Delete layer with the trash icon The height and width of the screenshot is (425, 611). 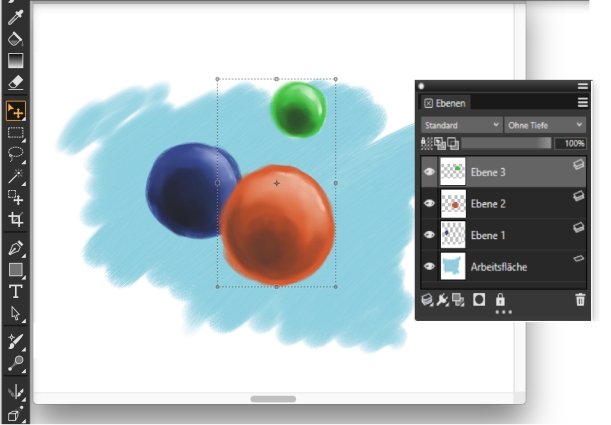(x=580, y=300)
